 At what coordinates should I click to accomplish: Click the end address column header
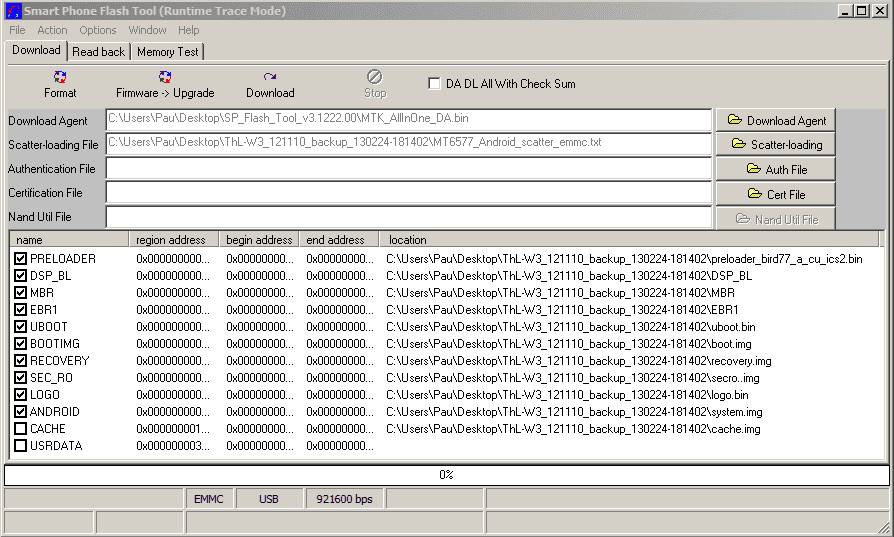coord(339,239)
